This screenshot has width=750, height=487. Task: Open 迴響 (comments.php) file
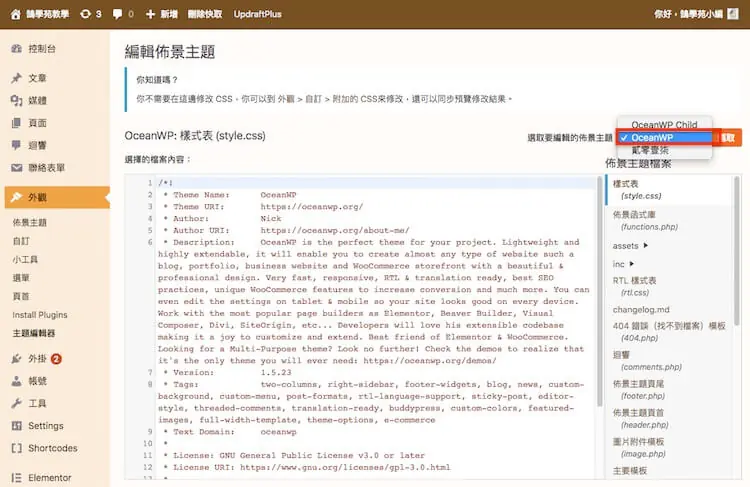tap(647, 361)
